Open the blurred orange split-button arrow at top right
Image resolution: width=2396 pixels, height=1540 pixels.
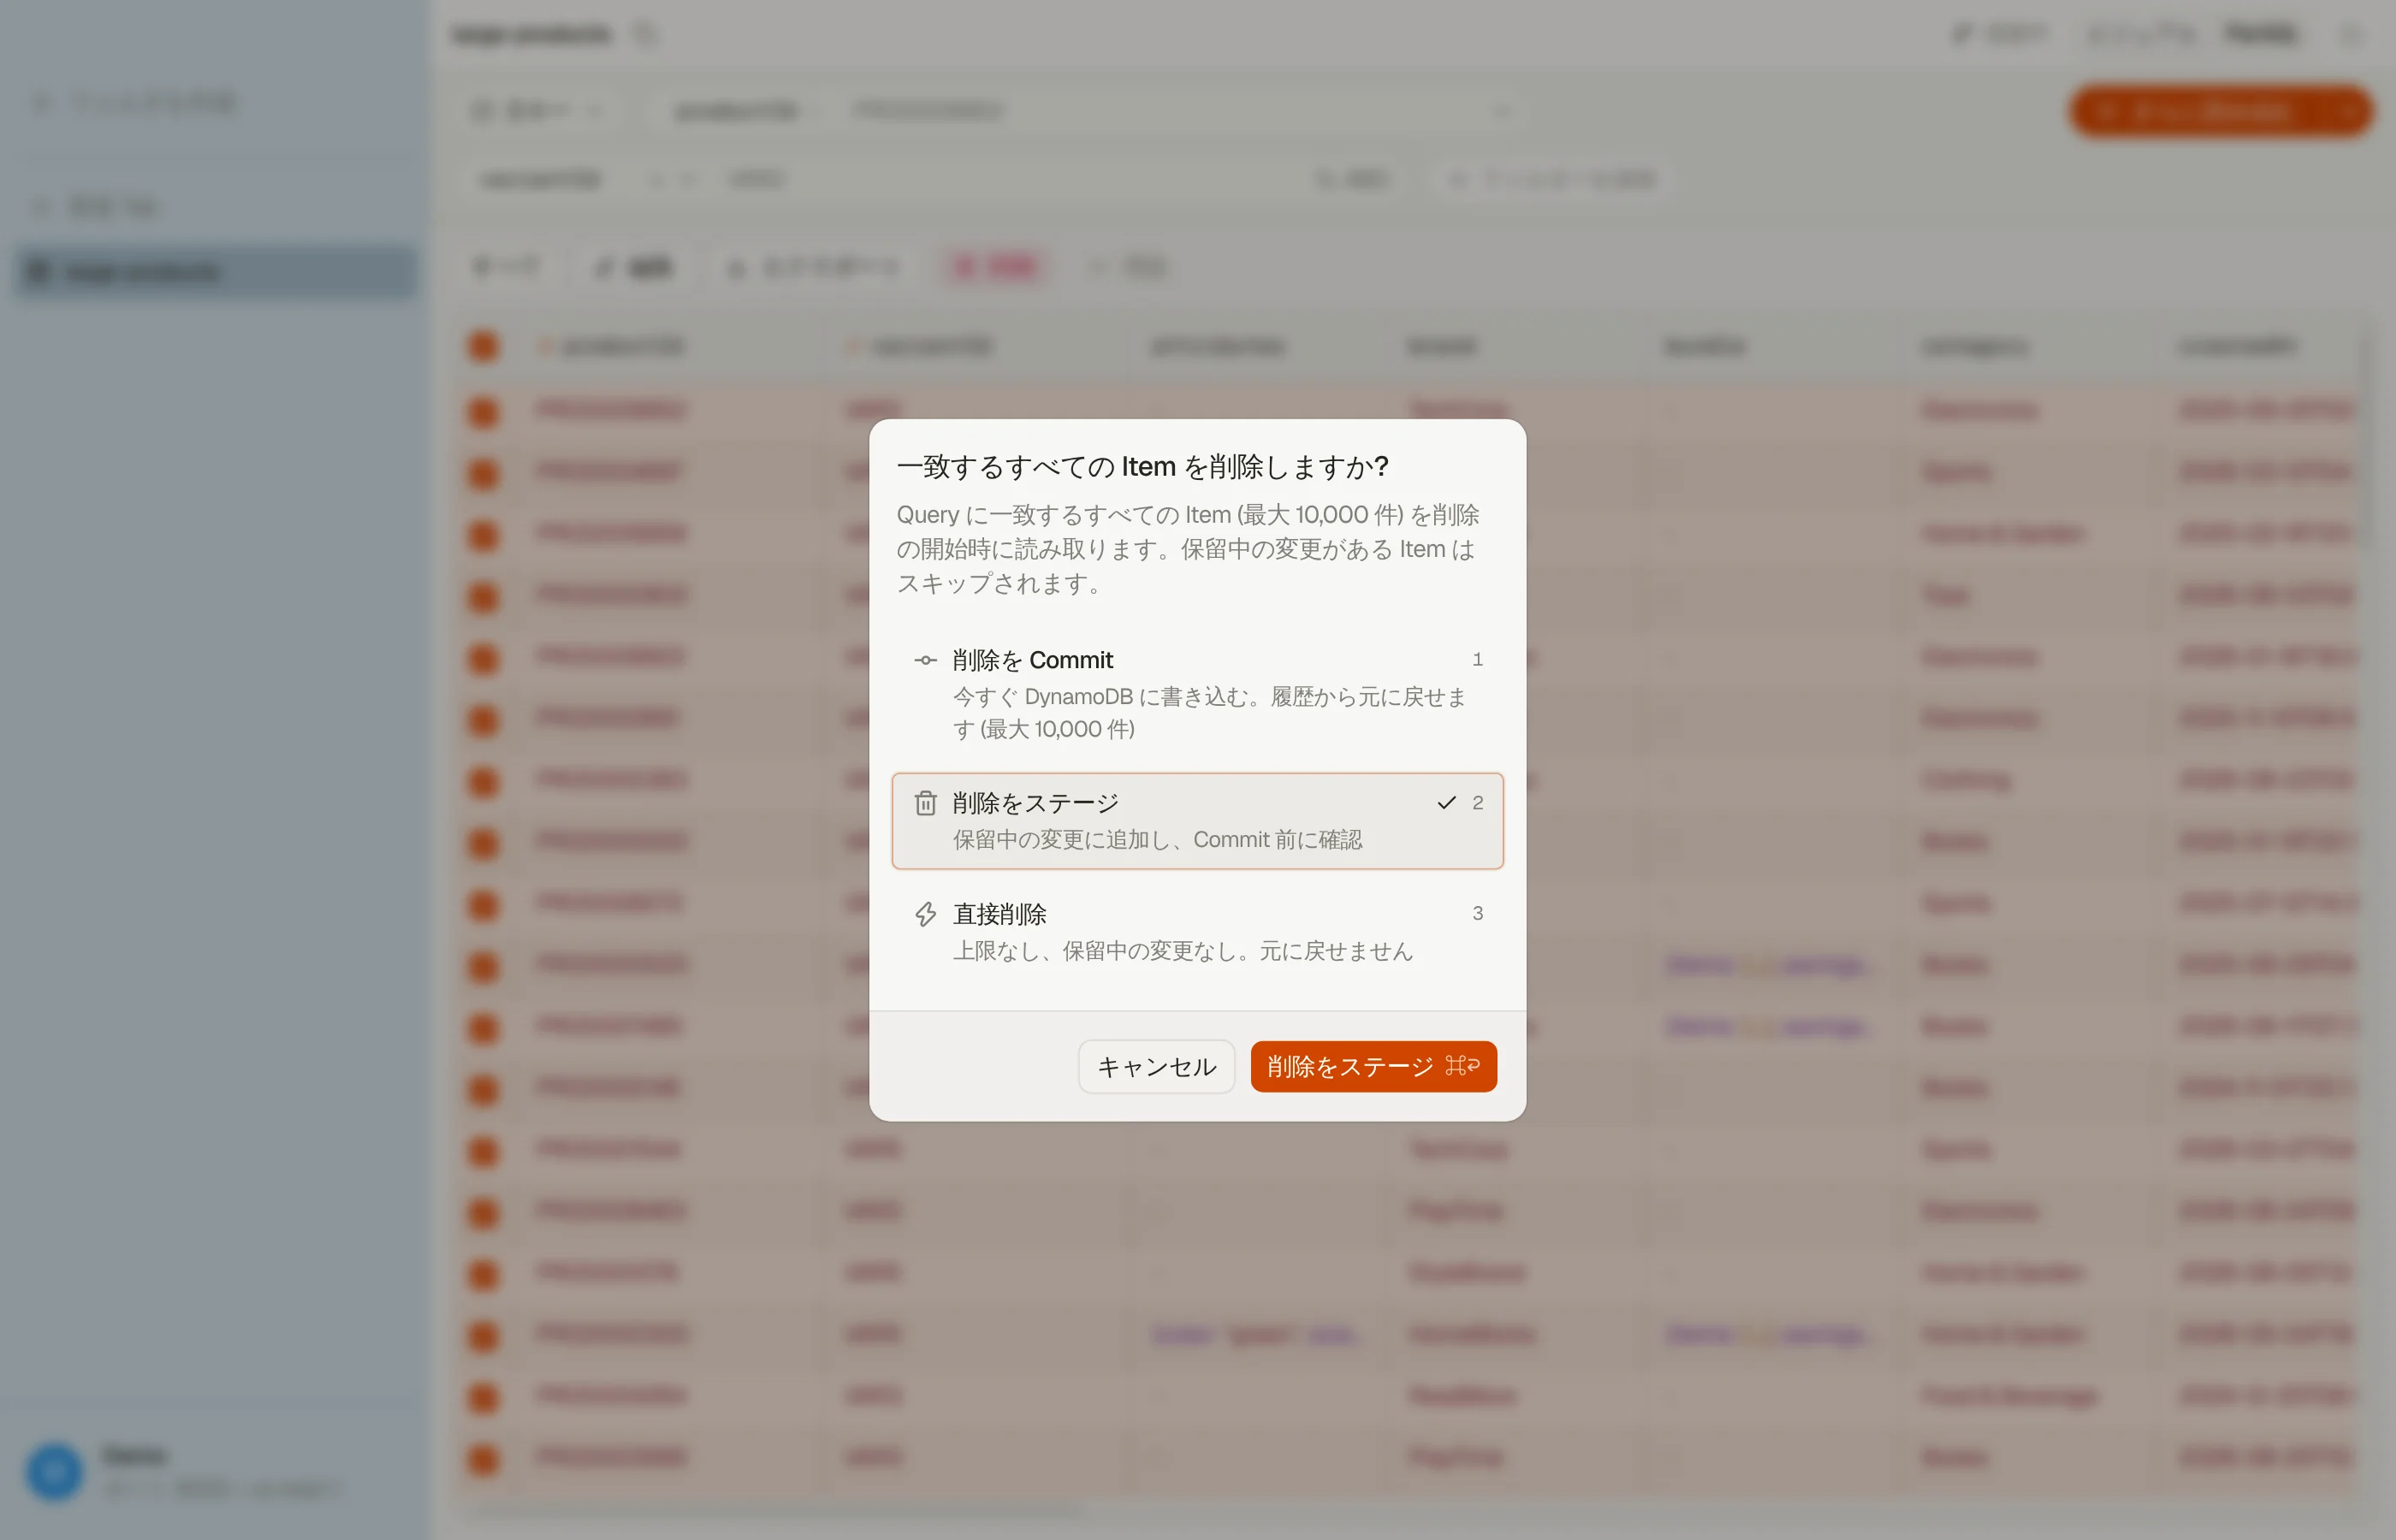2346,110
